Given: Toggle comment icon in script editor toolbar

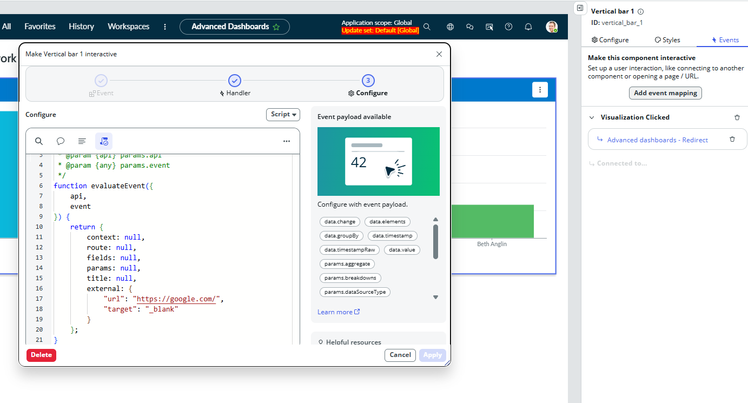Looking at the screenshot, I should pyautogui.click(x=60, y=141).
